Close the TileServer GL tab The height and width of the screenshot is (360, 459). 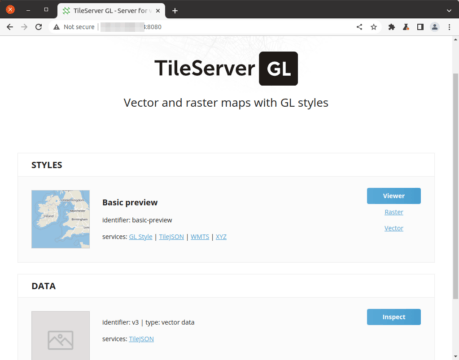pyautogui.click(x=158, y=11)
